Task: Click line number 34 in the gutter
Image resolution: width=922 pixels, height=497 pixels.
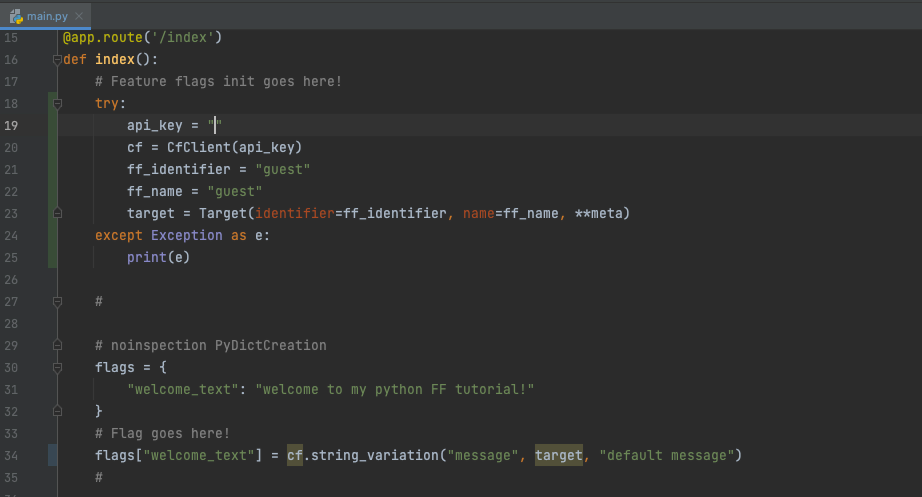Action: 11,455
